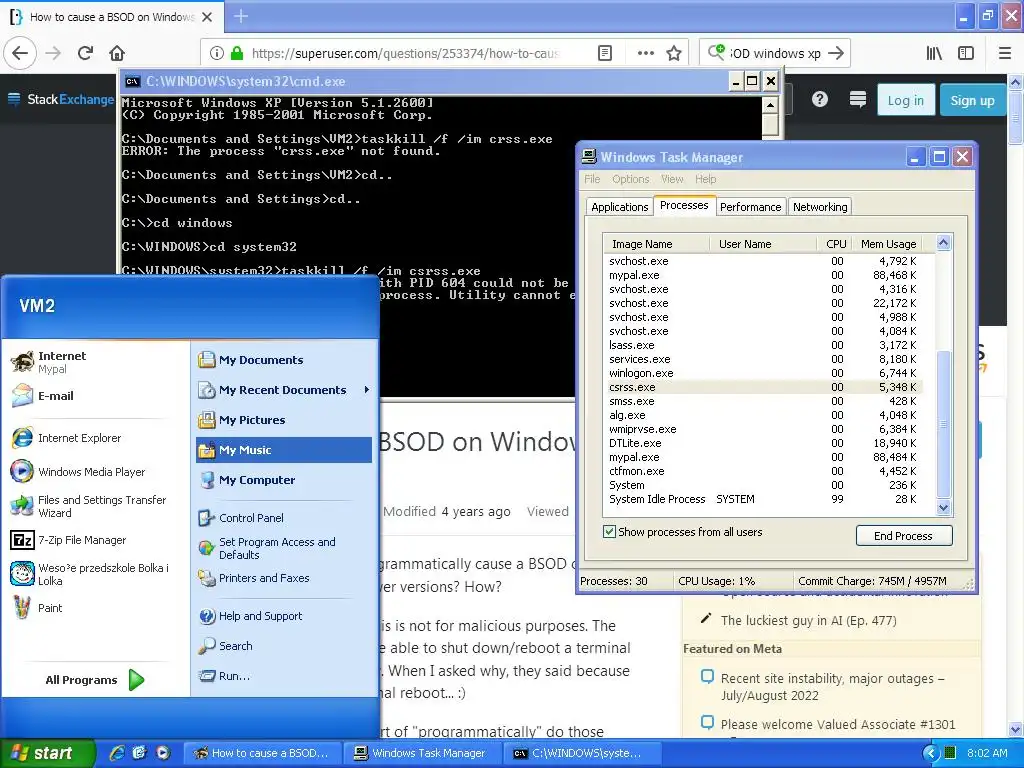Open the browser Library icon
This screenshot has height=768, width=1024.
[x=934, y=53]
